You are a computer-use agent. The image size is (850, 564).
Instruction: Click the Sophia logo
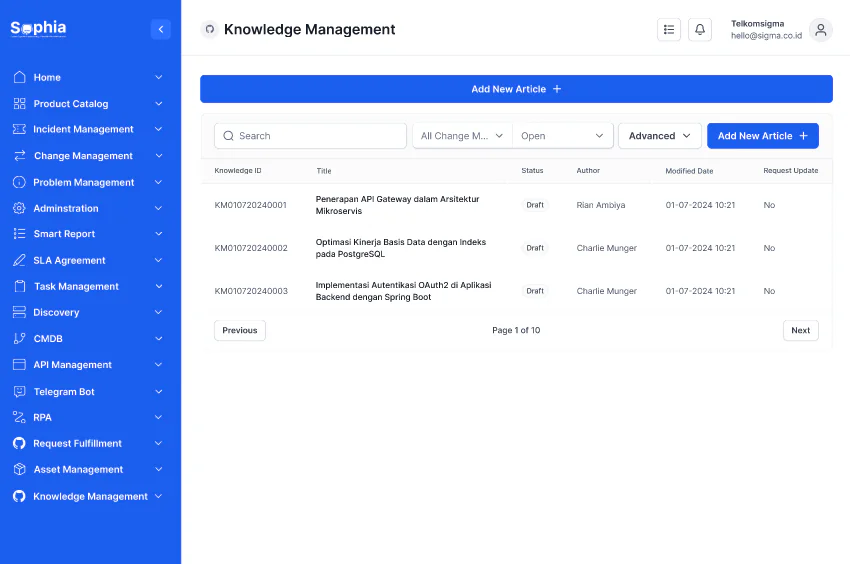[x=38, y=28]
